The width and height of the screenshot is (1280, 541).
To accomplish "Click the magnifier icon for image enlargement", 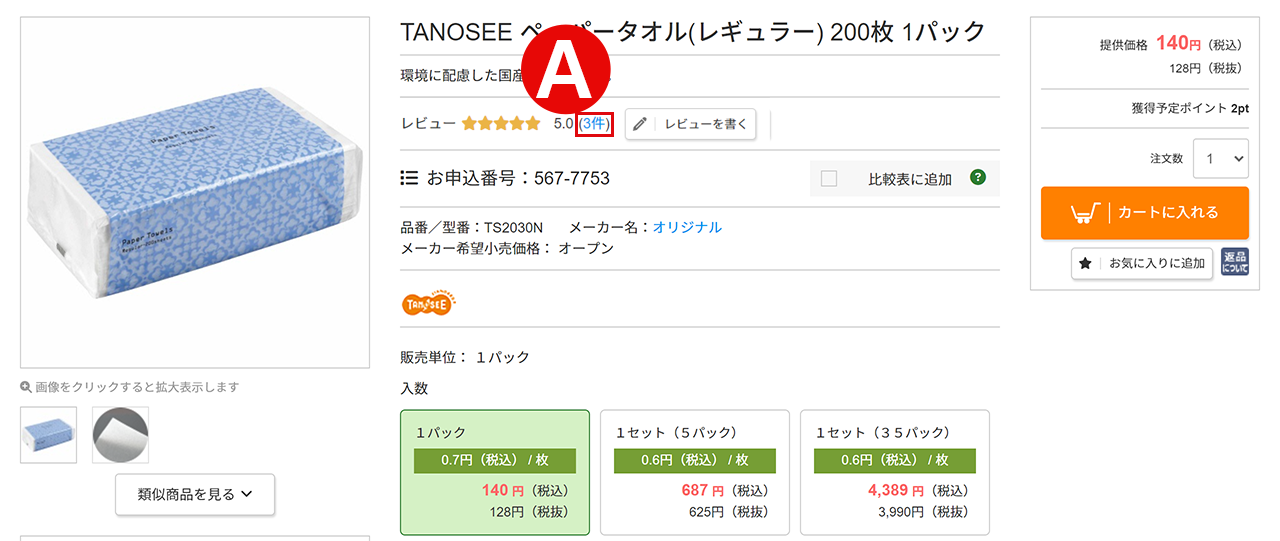I will [26, 387].
